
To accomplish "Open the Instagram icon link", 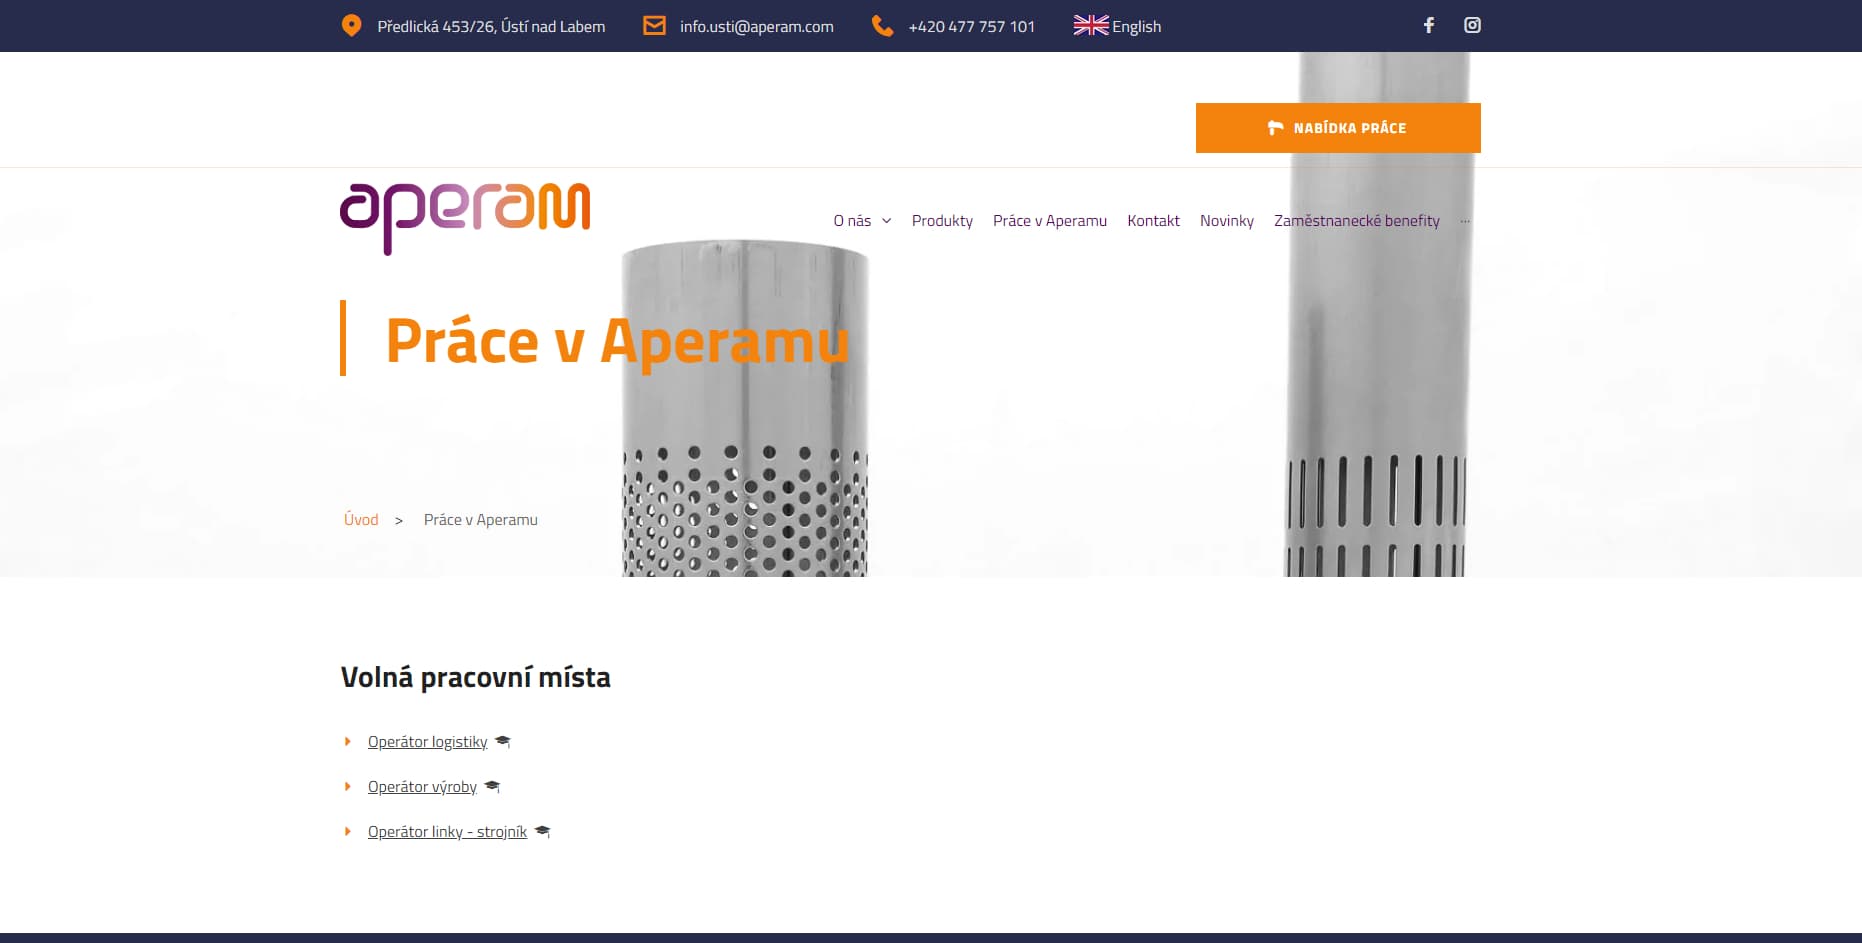I will (1472, 26).
